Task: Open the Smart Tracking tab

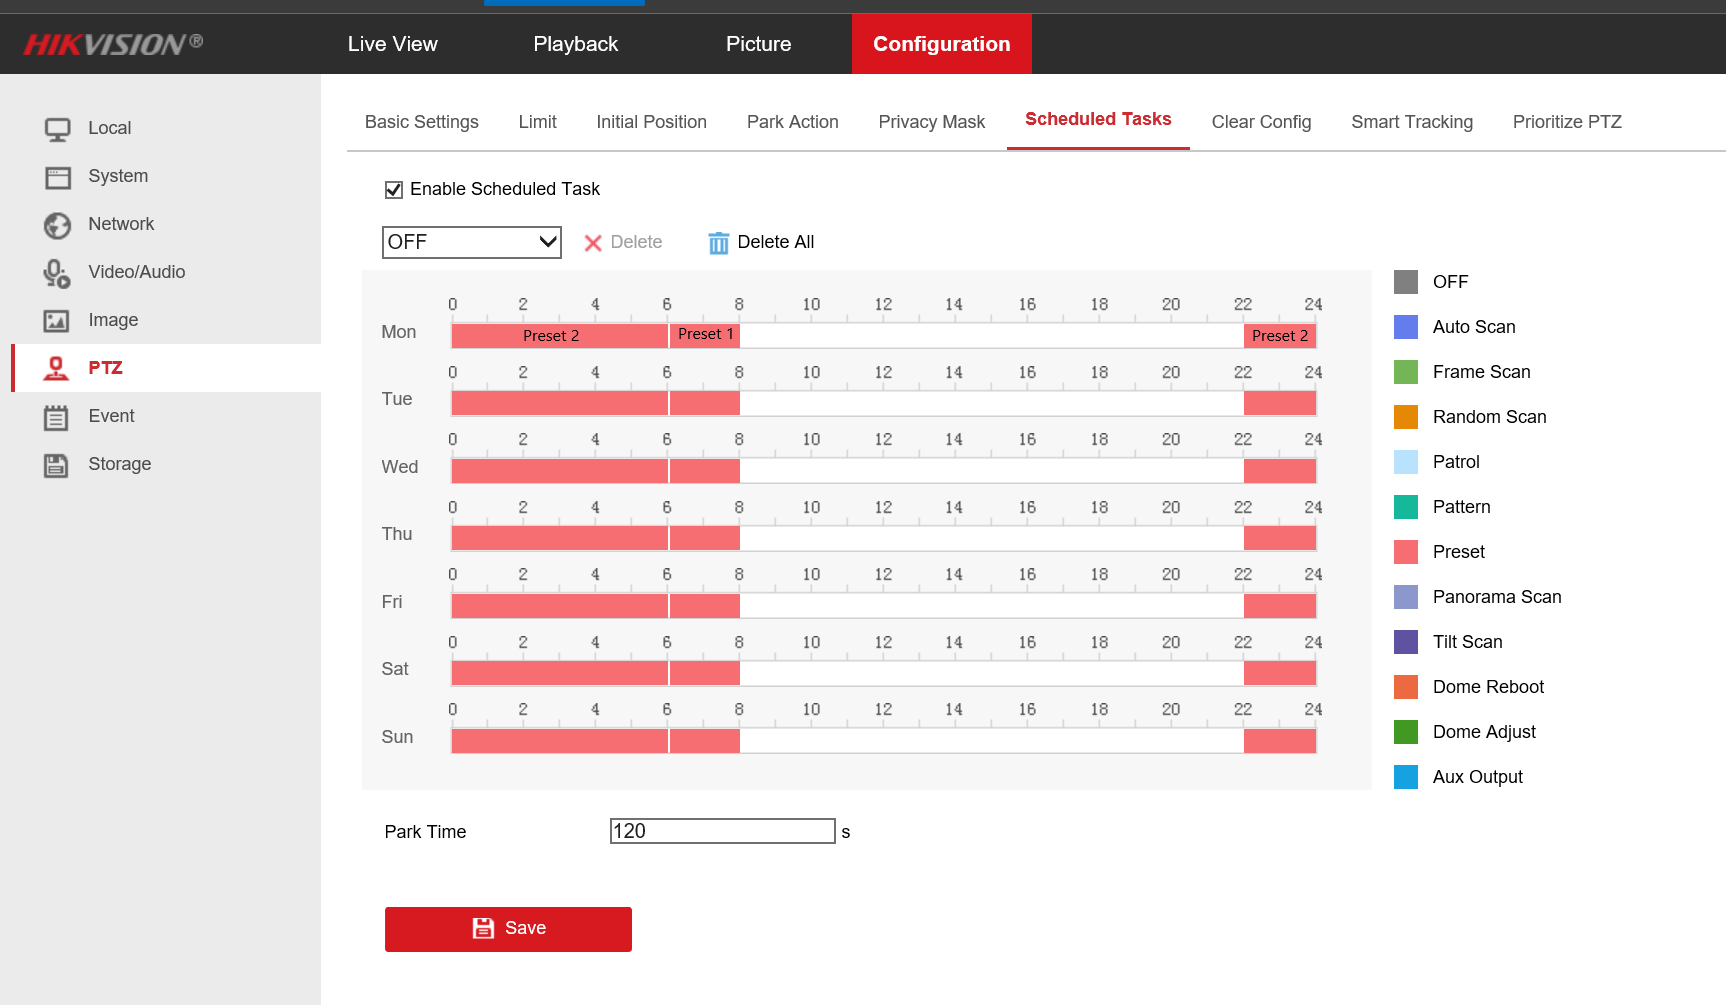Action: 1411,122
